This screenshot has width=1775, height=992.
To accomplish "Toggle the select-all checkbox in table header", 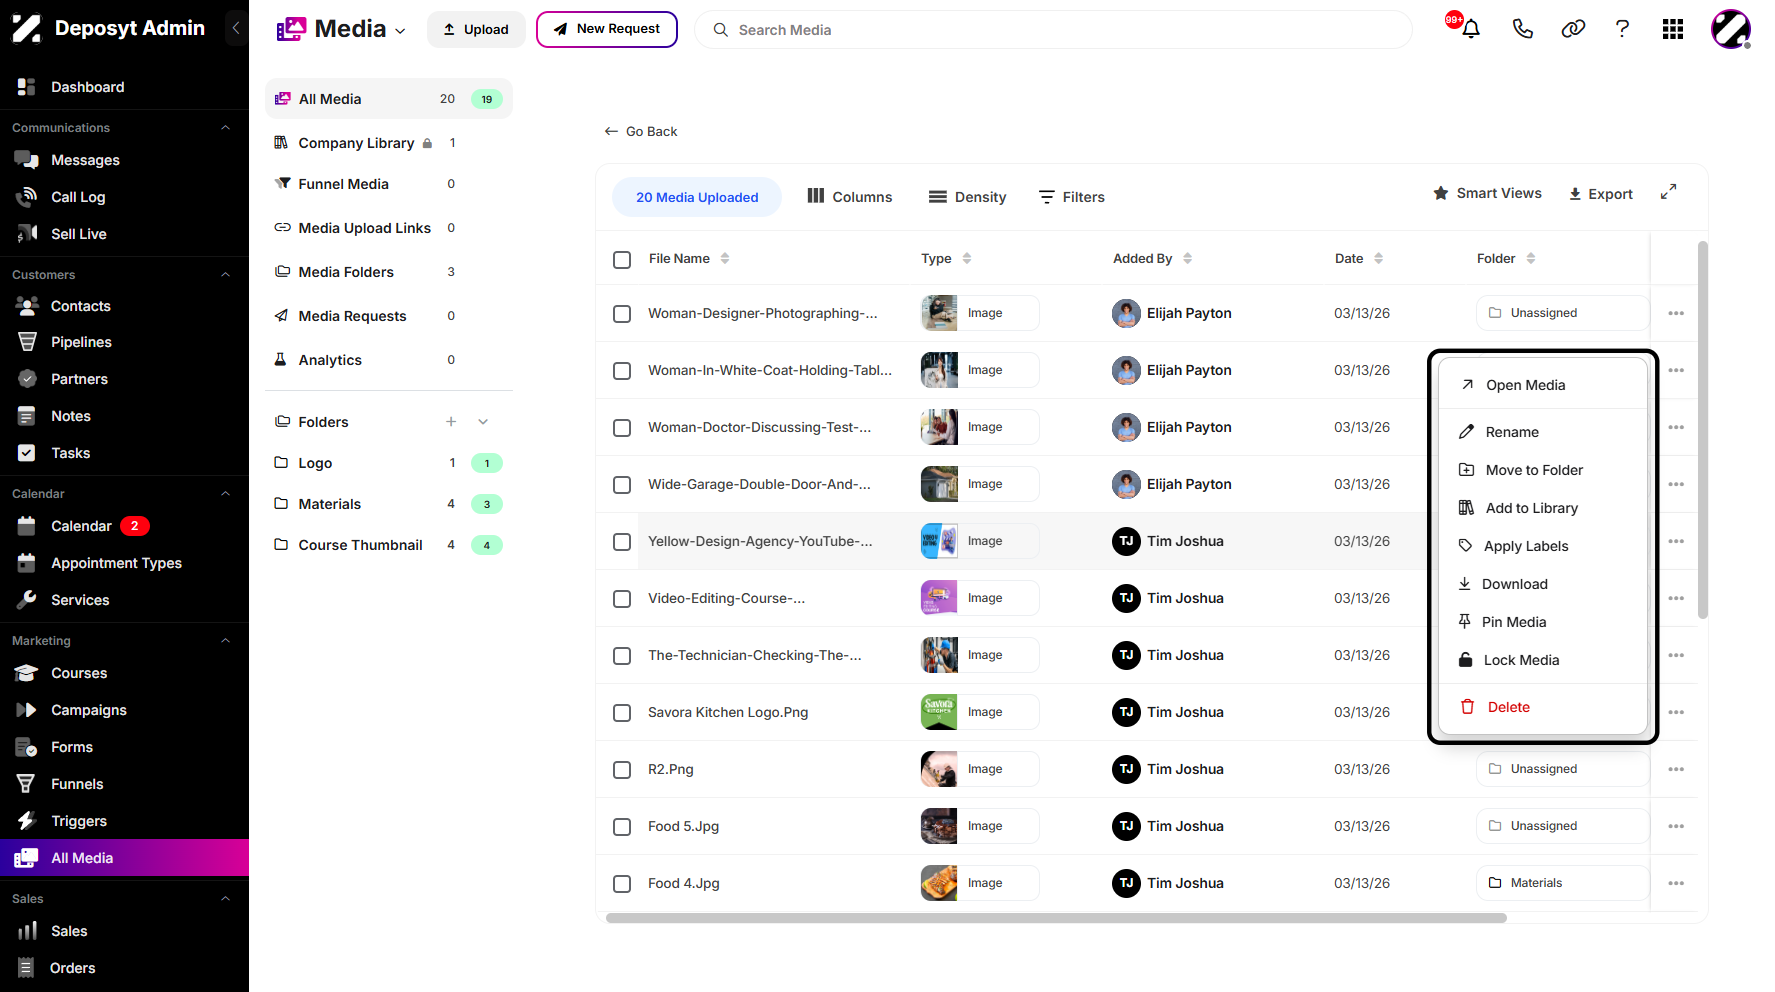I will (x=622, y=259).
